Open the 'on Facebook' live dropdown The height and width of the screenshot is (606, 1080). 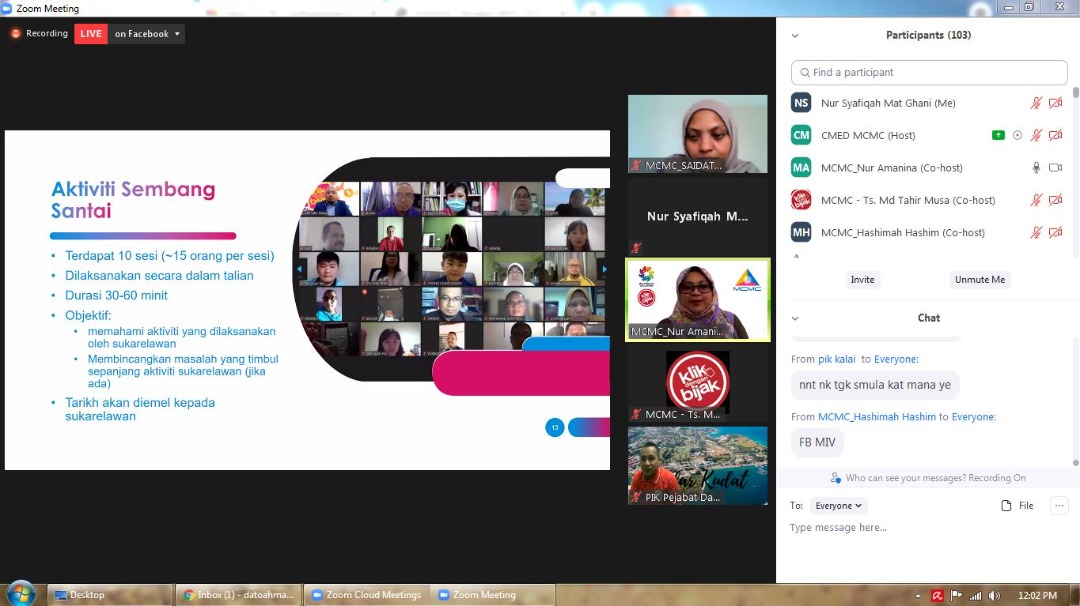coord(147,34)
